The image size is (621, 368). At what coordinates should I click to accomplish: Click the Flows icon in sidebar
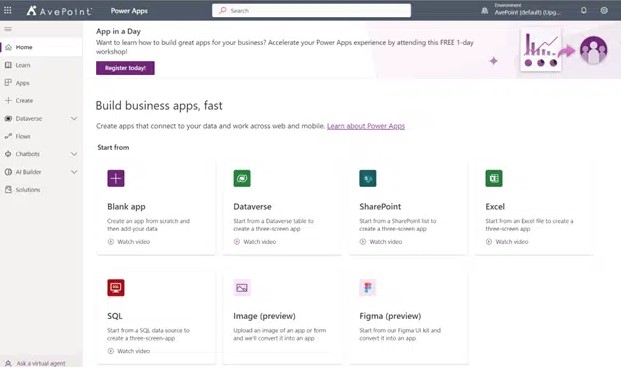[x=8, y=136]
